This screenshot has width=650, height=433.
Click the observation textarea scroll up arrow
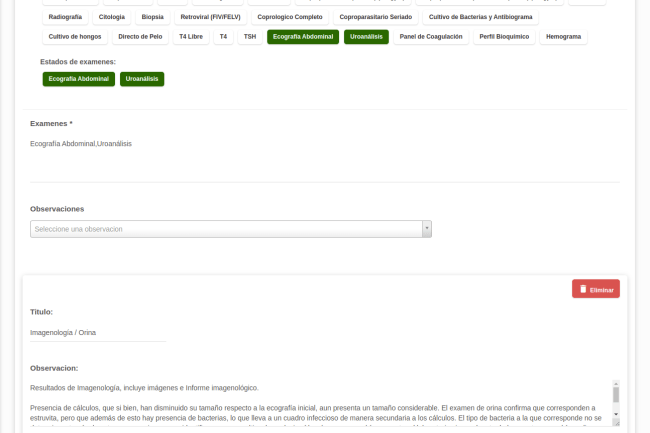coord(616,384)
